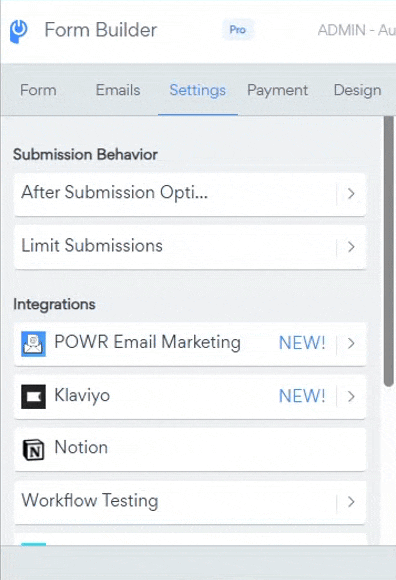Select the Settings tab
The image size is (396, 580).
[x=198, y=90]
